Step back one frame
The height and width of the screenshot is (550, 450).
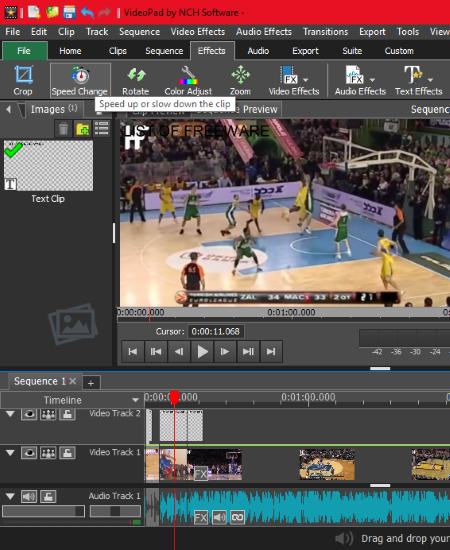(x=179, y=351)
